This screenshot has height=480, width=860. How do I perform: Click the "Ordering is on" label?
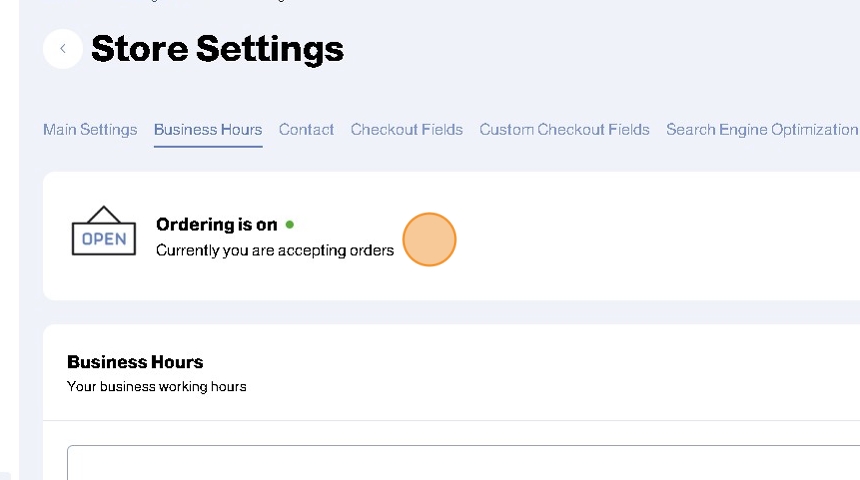pos(216,225)
